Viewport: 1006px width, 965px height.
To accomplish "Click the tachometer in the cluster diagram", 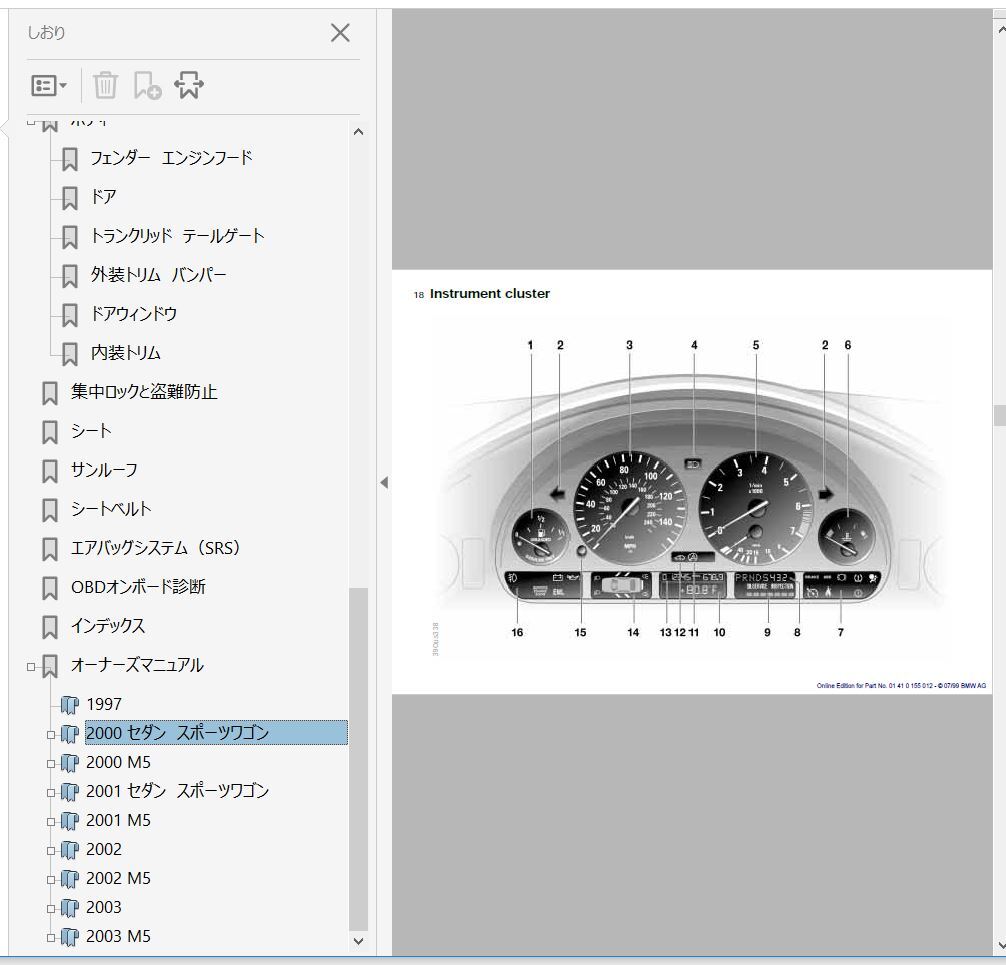I will point(755,506).
